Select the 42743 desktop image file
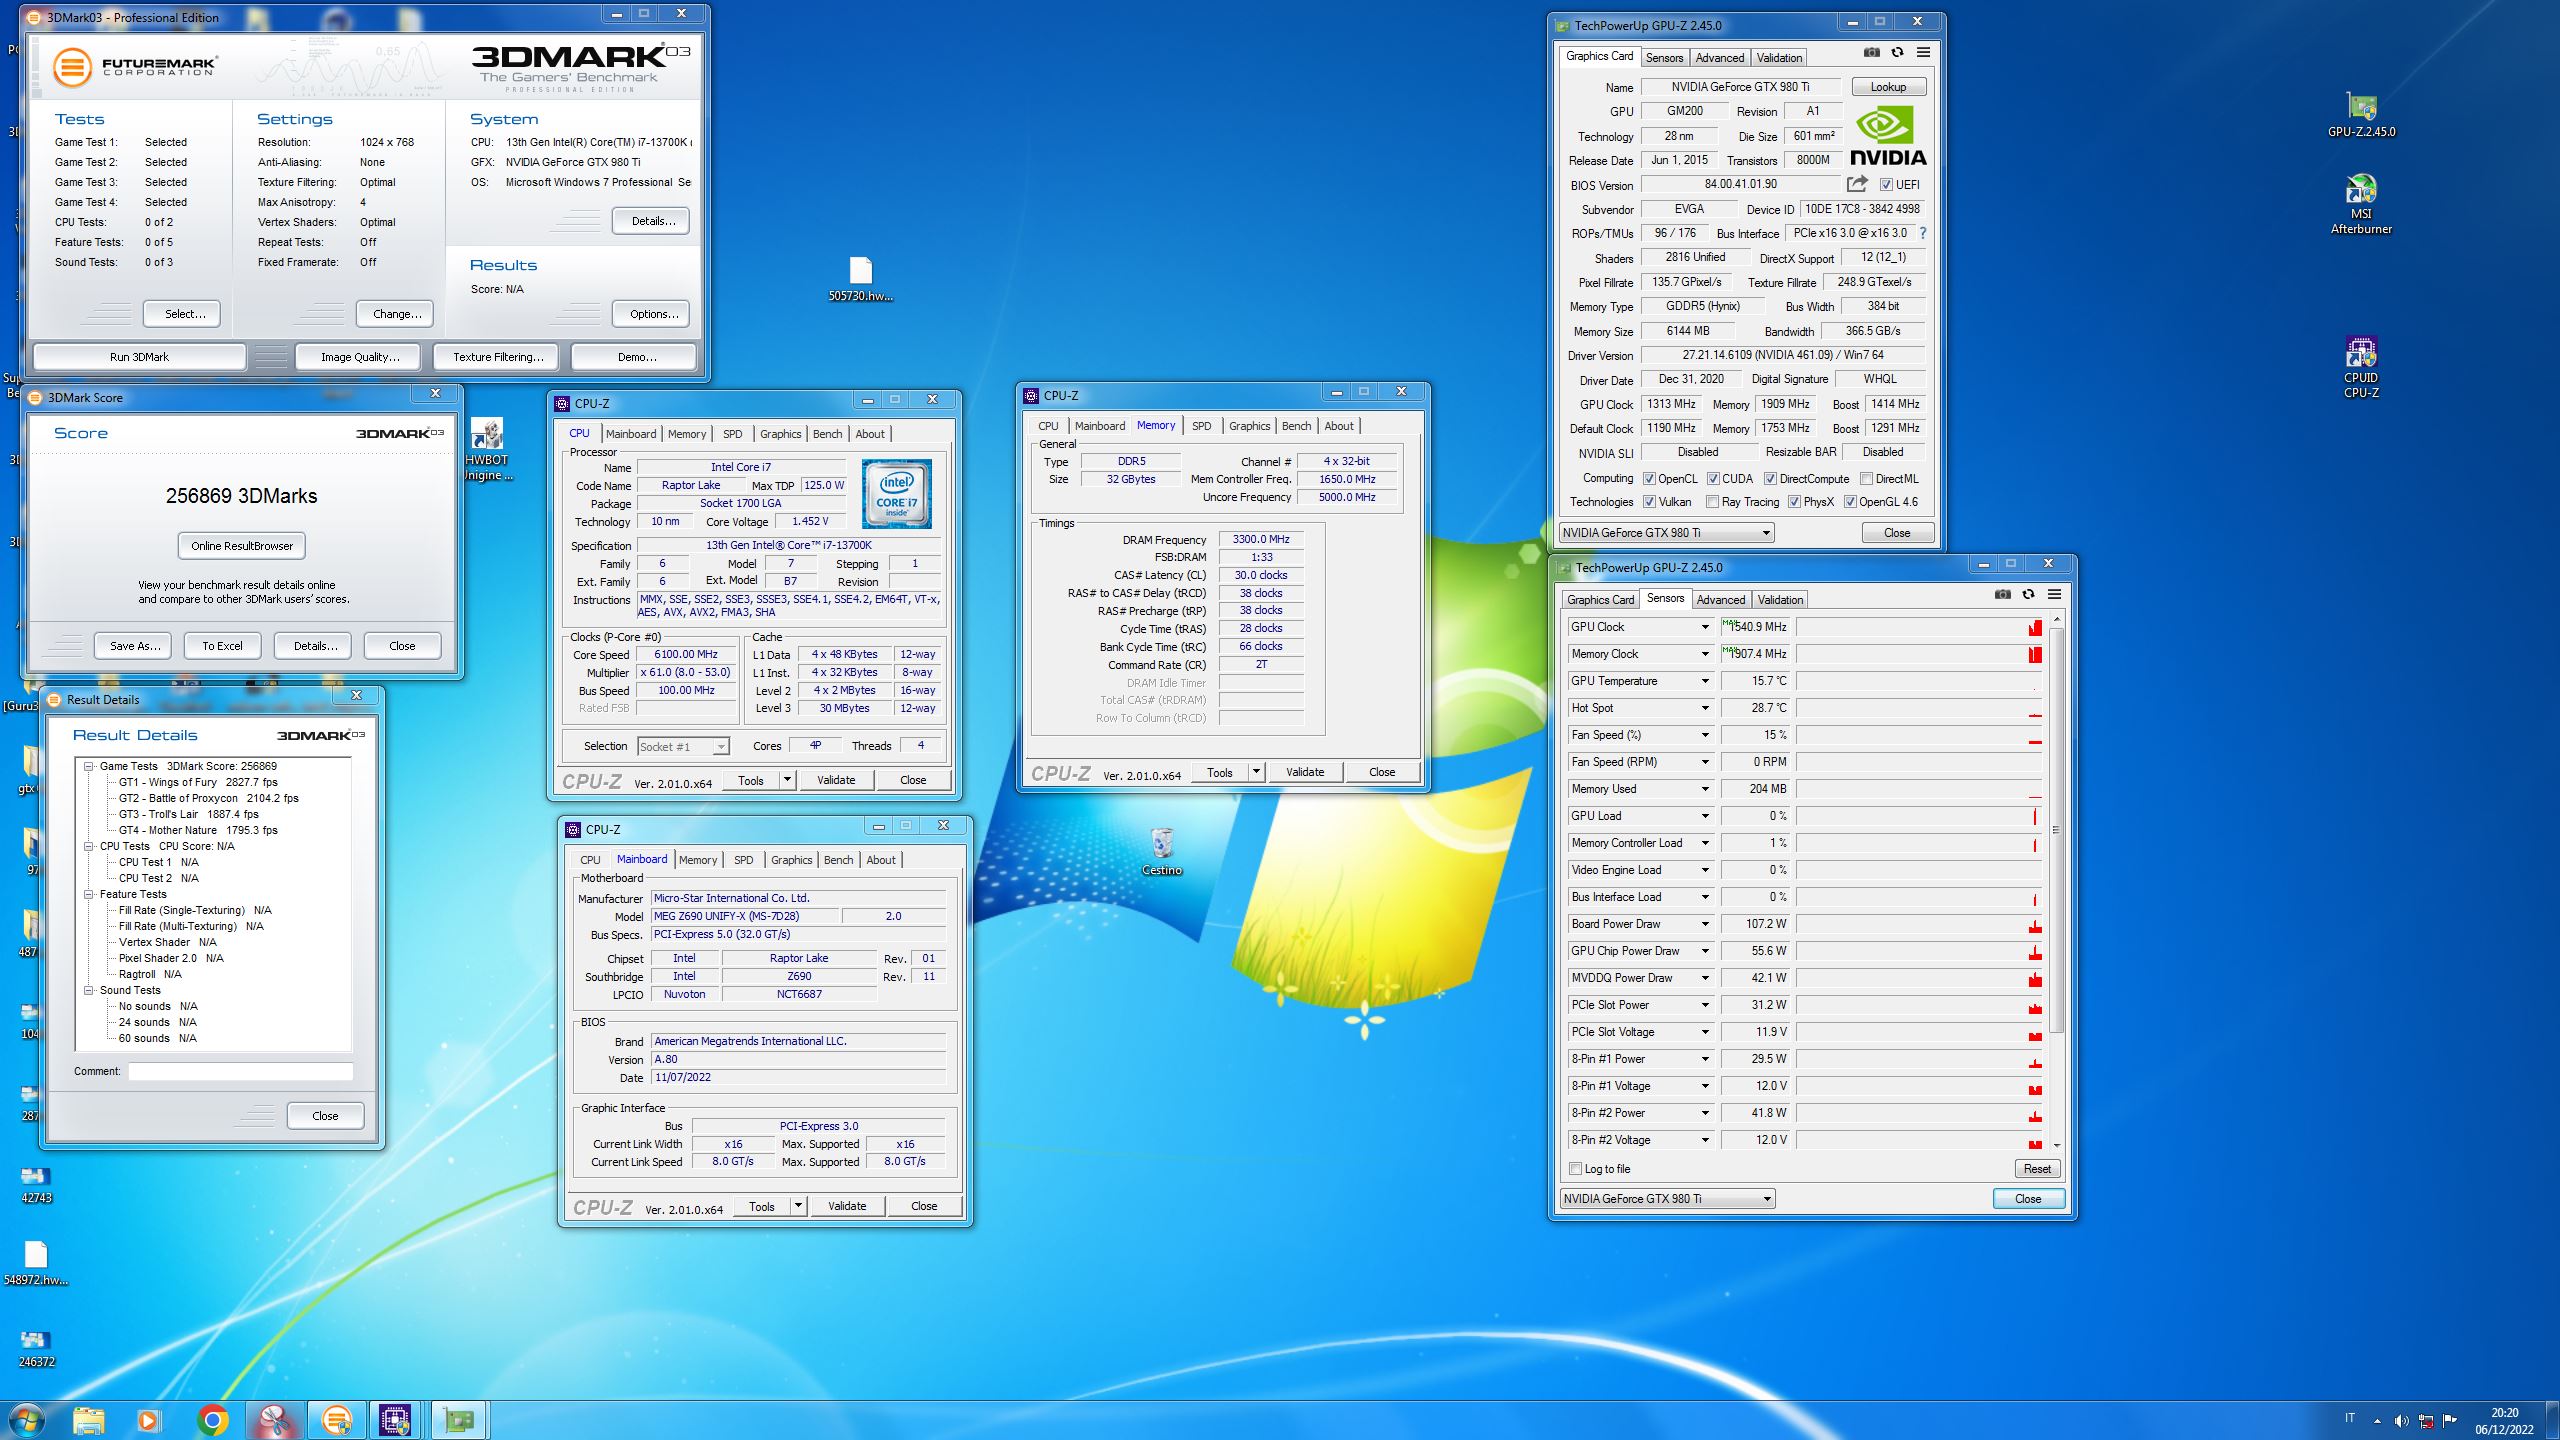Viewport: 2560px width, 1440px height. (36, 1184)
